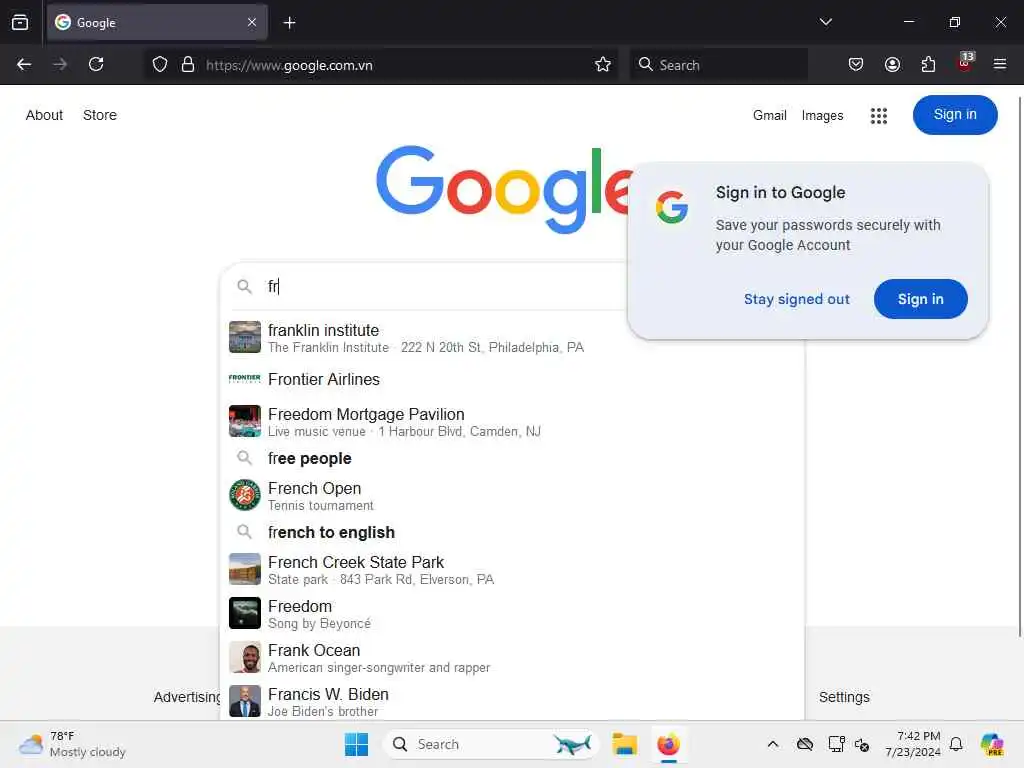
Task: Open the clock showing 7:42 PM
Action: 913,744
